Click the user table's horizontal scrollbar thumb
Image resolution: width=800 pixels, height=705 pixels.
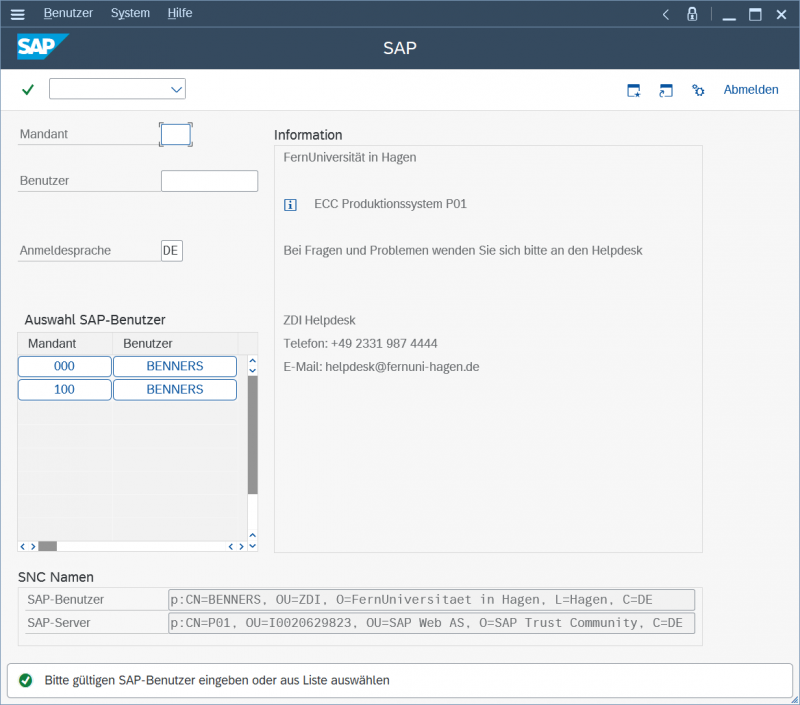(x=47, y=546)
